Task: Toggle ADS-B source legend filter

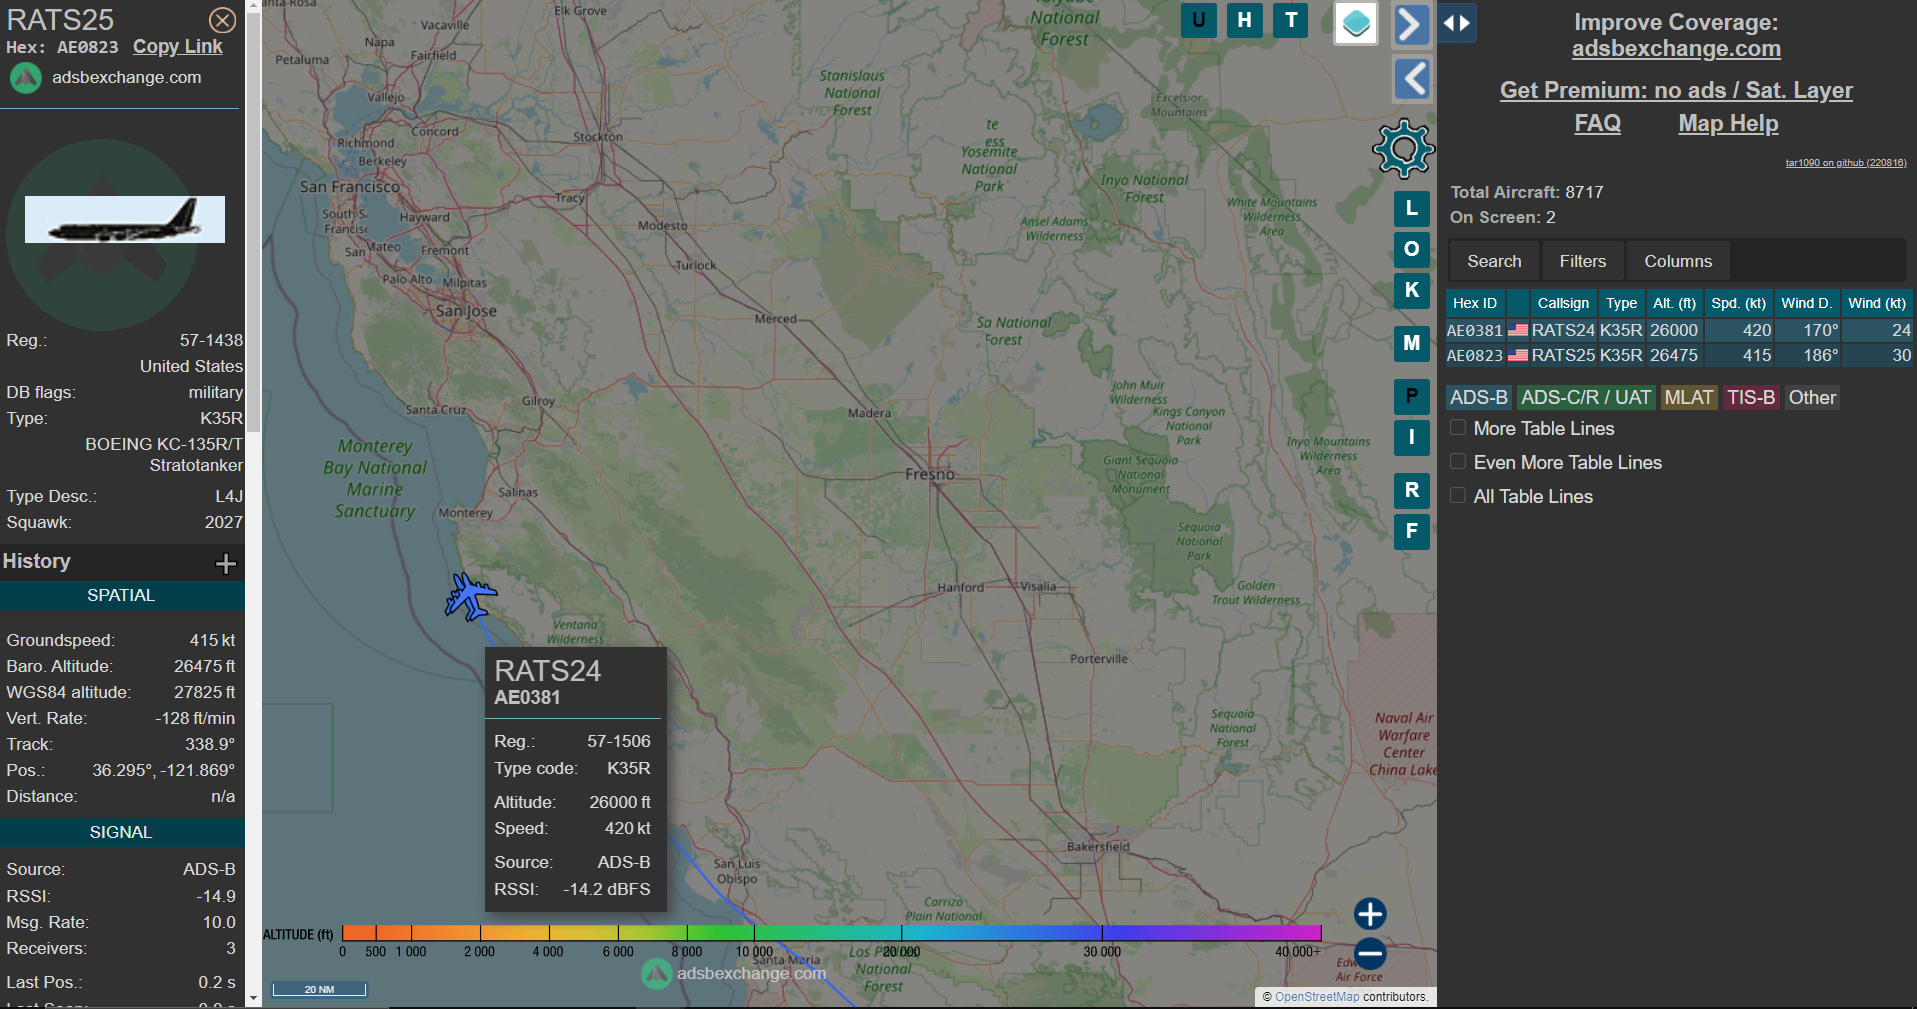Action: pyautogui.click(x=1478, y=397)
